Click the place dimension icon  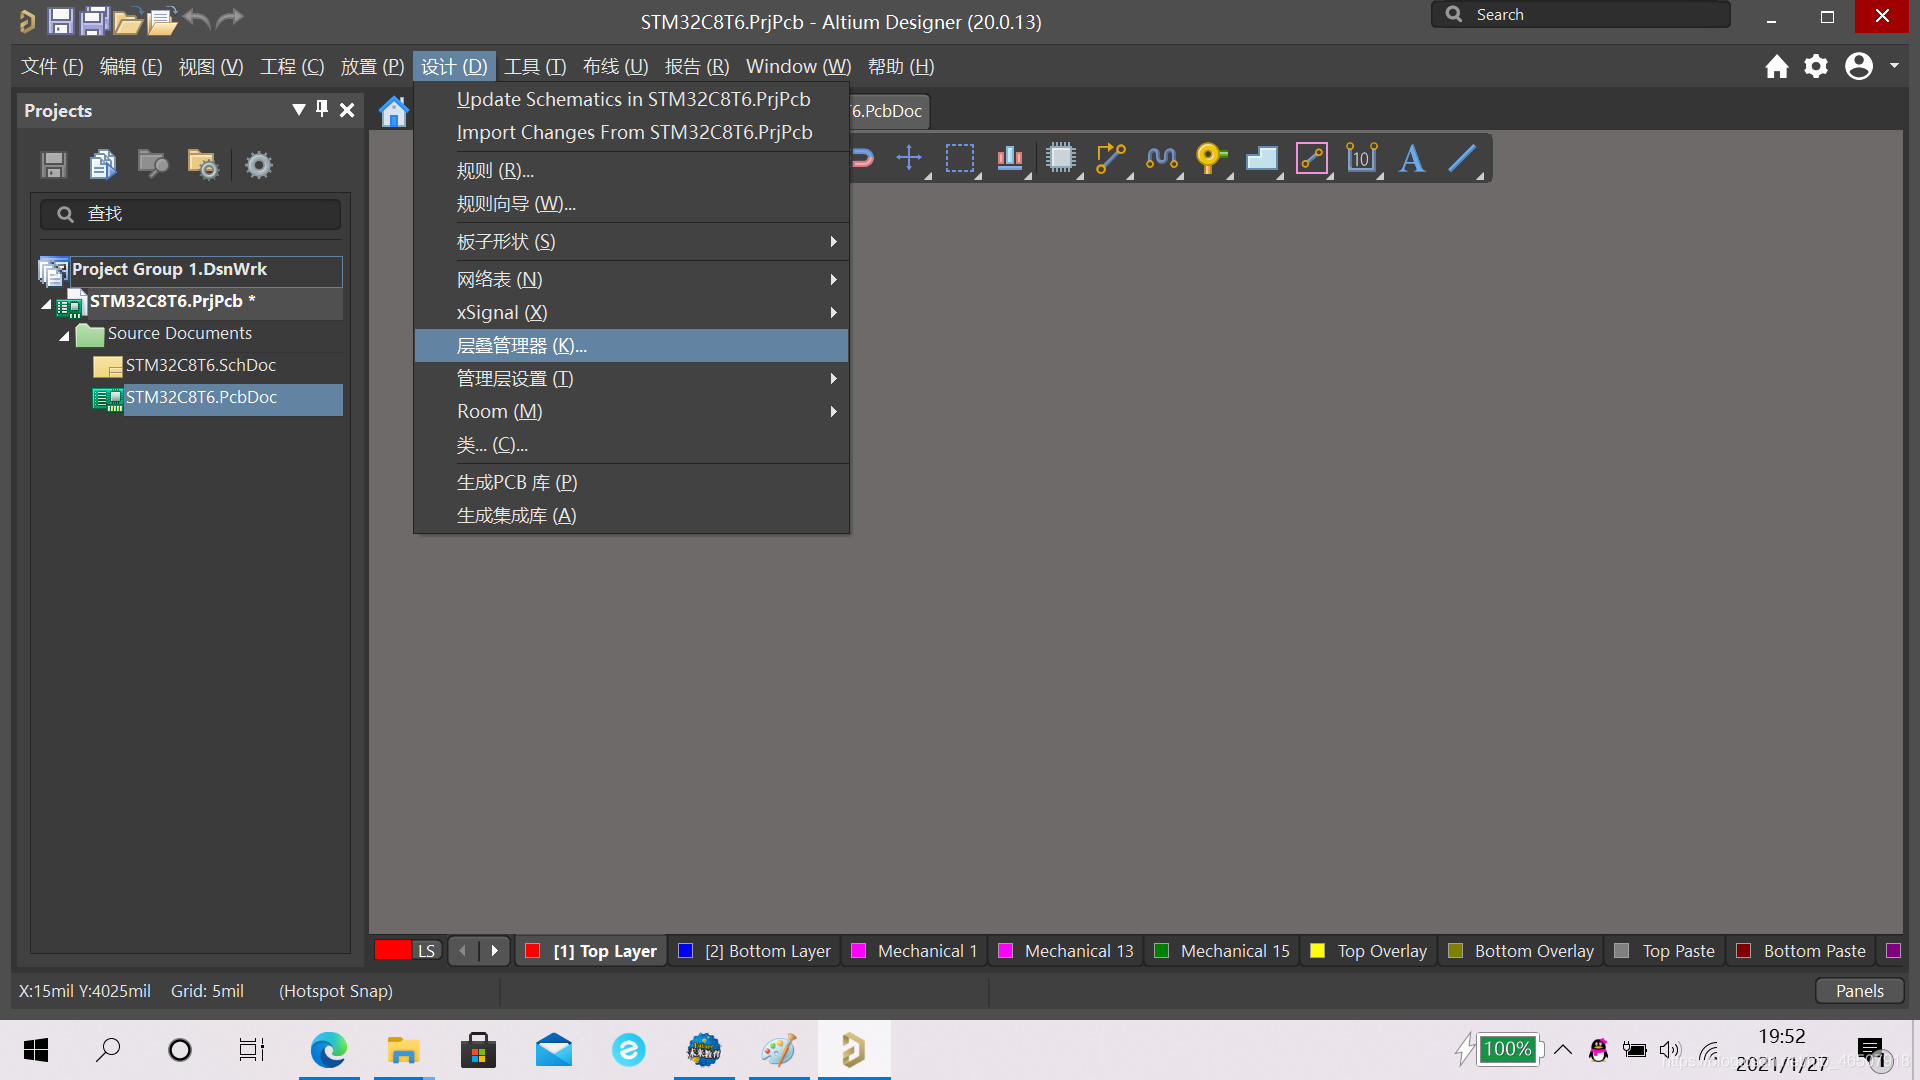pyautogui.click(x=1361, y=158)
